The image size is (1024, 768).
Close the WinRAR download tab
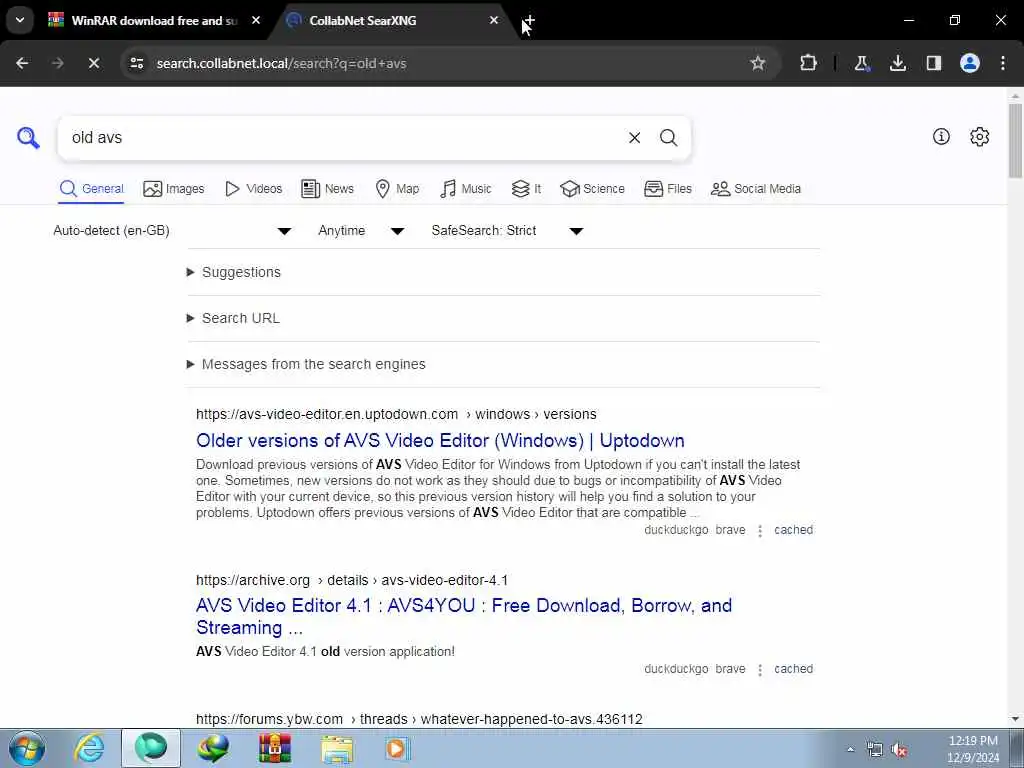pyautogui.click(x=256, y=20)
